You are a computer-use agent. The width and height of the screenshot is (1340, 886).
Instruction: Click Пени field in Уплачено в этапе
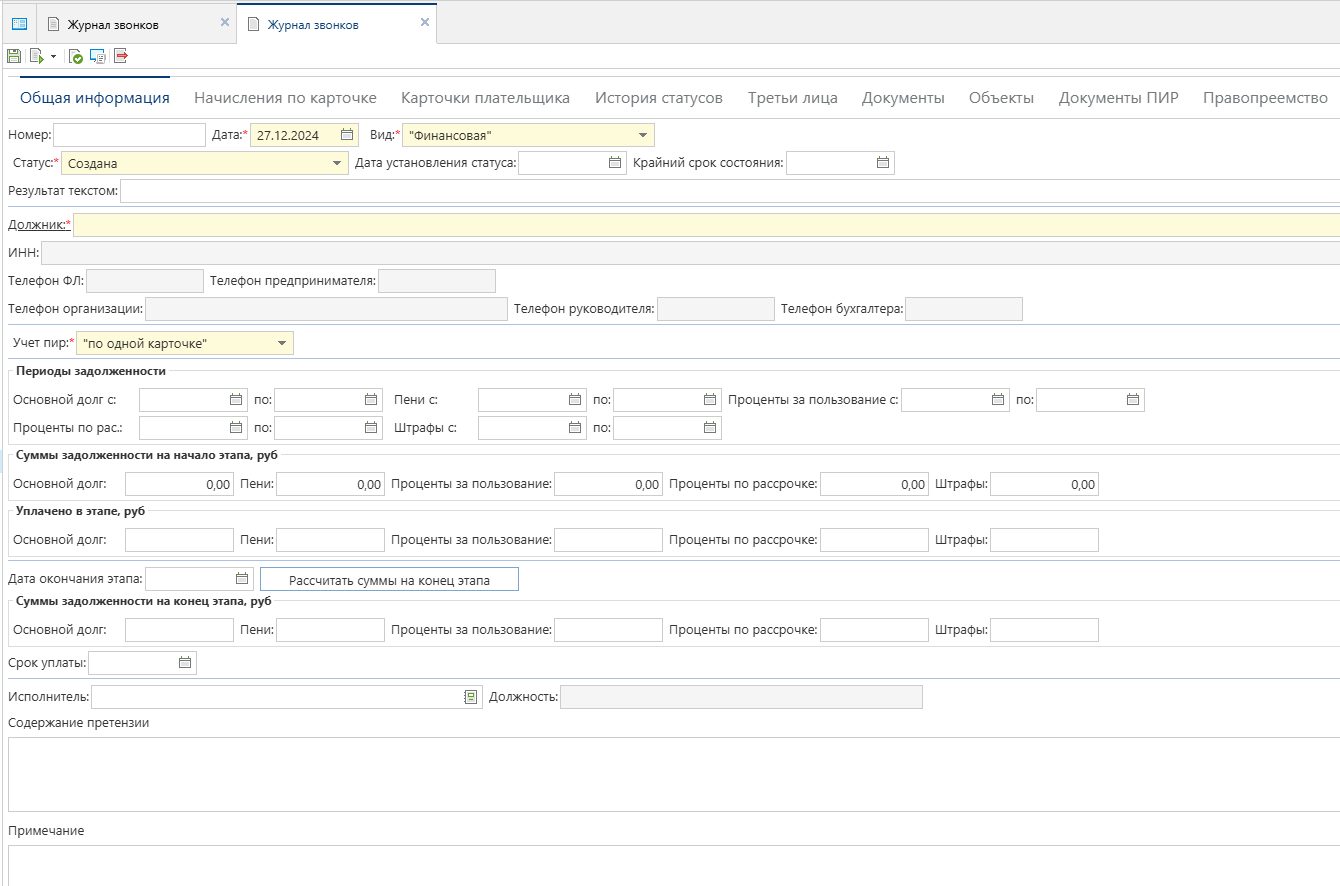pyautogui.click(x=330, y=540)
